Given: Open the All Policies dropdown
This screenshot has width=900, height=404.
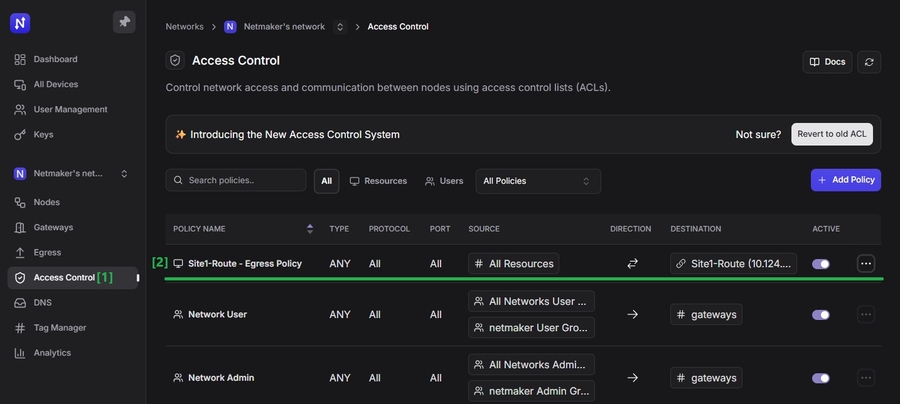Looking at the screenshot, I should pos(537,181).
